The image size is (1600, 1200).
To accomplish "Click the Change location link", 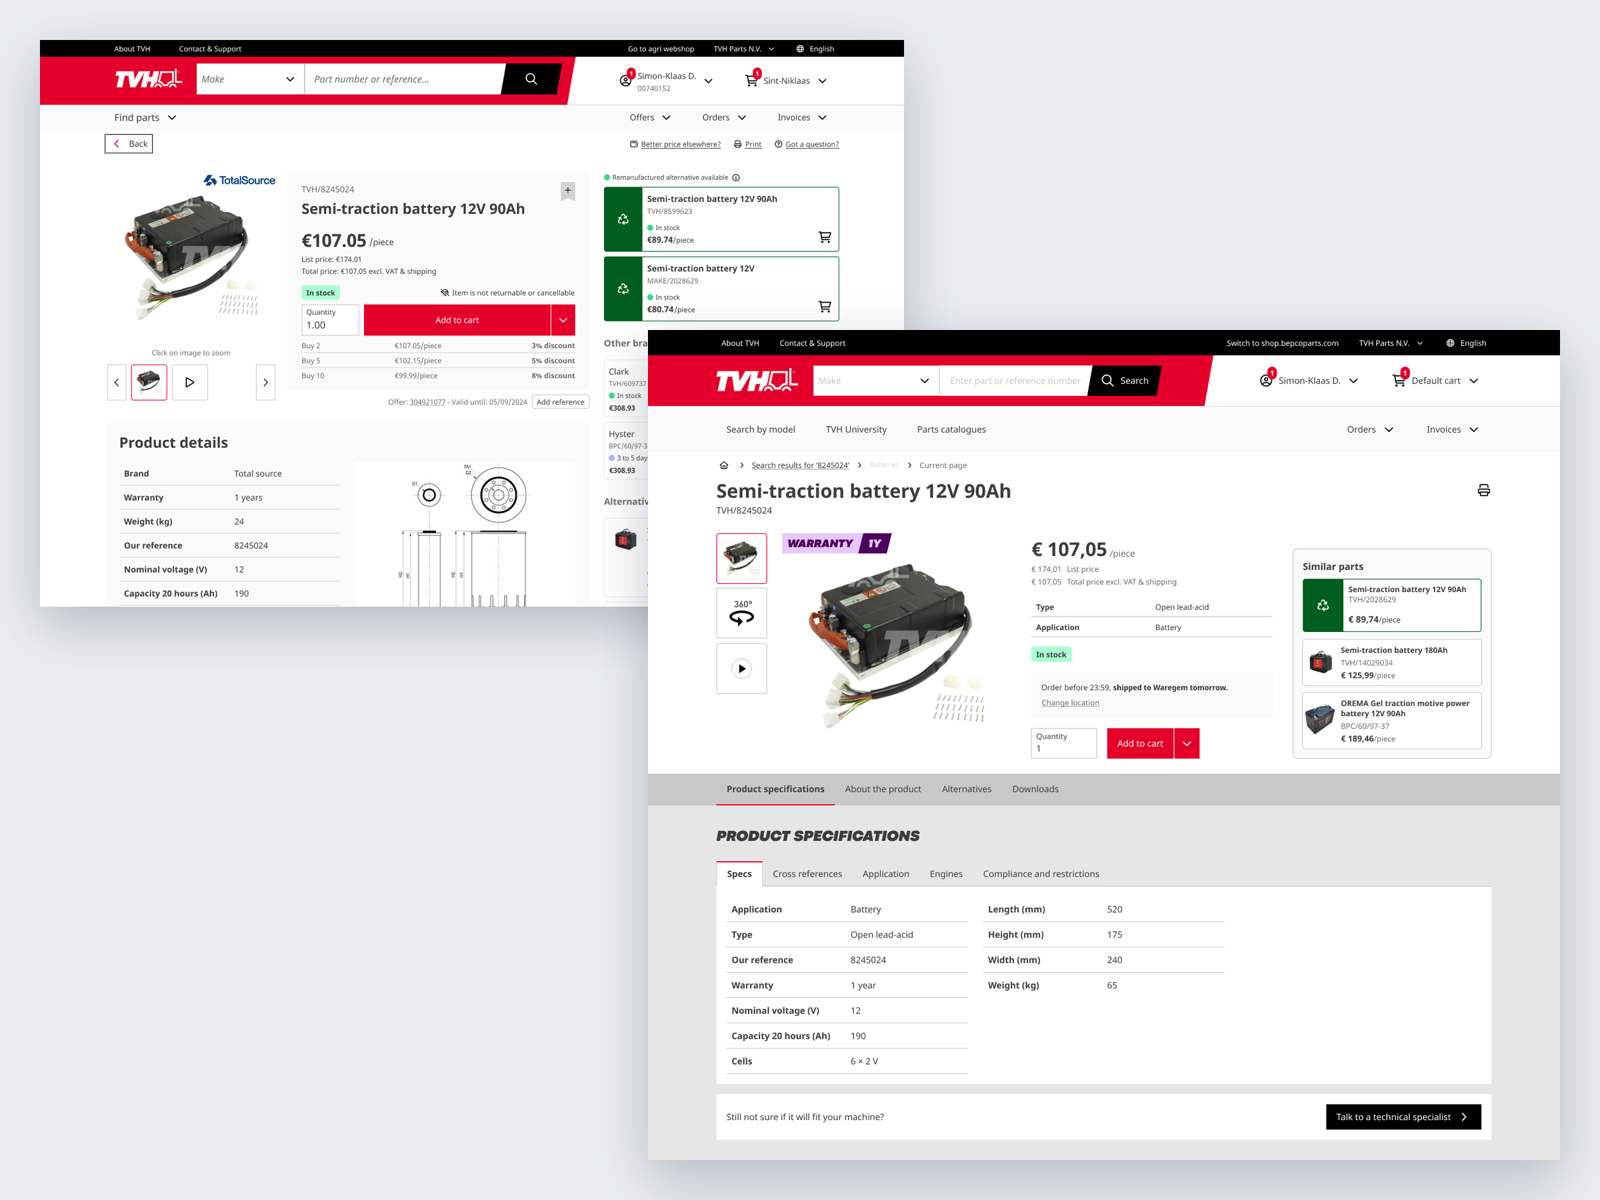I will [1070, 703].
